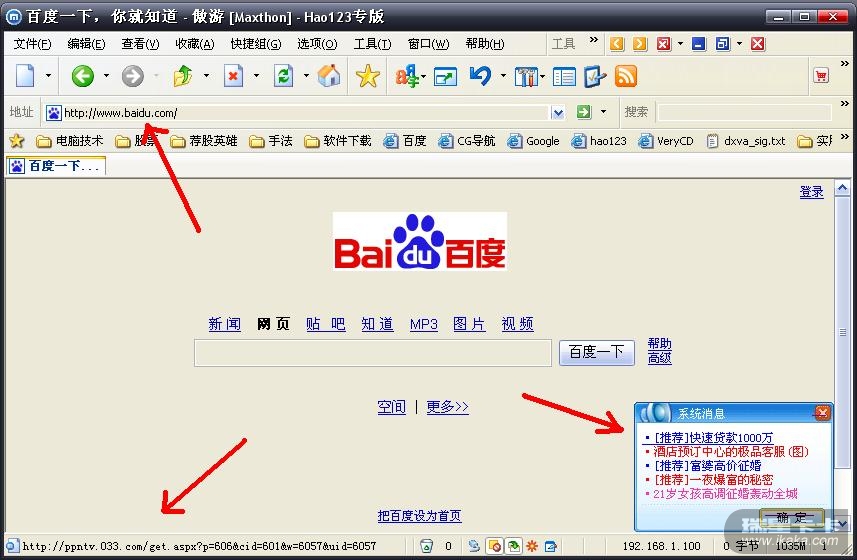Open the 新闻 link
The width and height of the screenshot is (857, 560).
click(225, 324)
